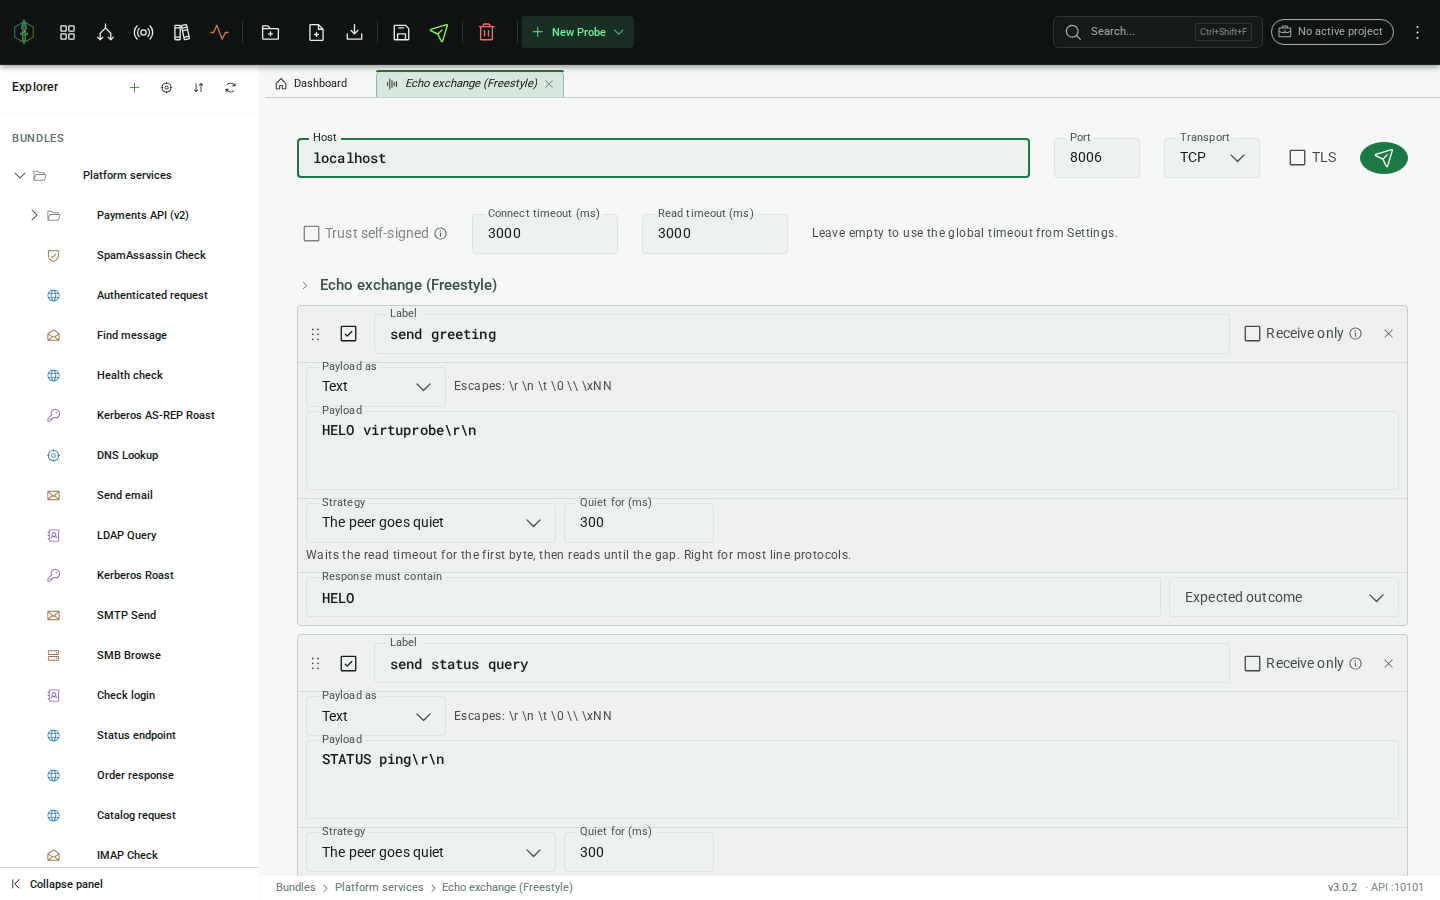Switch to the Dashboard tab

coord(311,84)
